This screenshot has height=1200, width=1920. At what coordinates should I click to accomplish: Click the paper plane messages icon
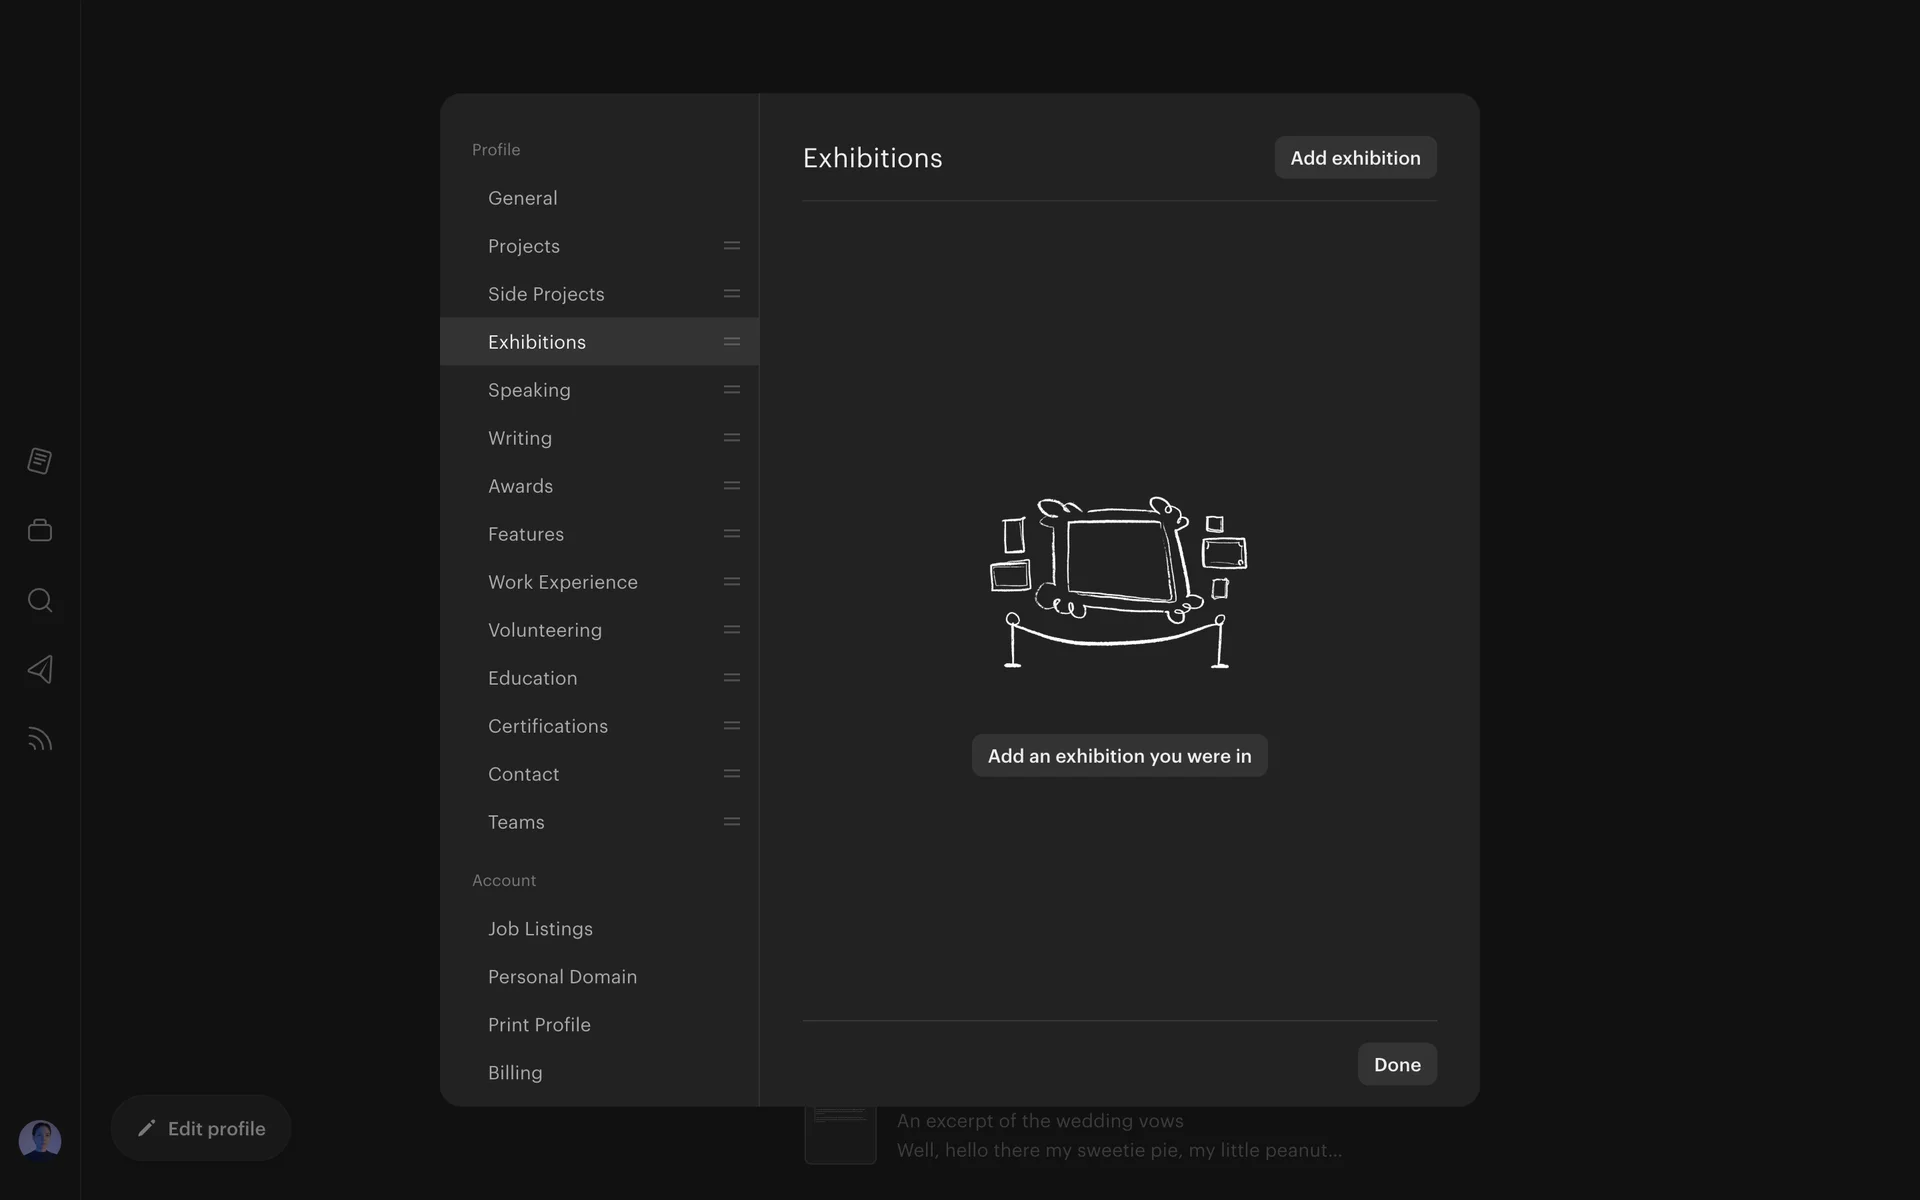tap(40, 669)
